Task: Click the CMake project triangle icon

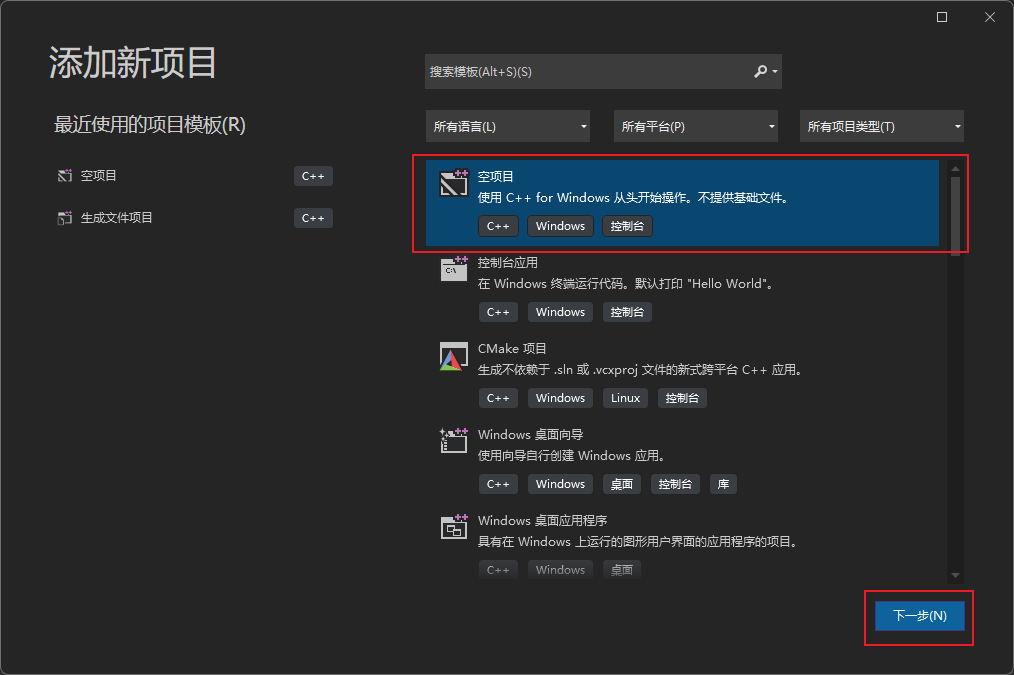Action: coord(454,356)
